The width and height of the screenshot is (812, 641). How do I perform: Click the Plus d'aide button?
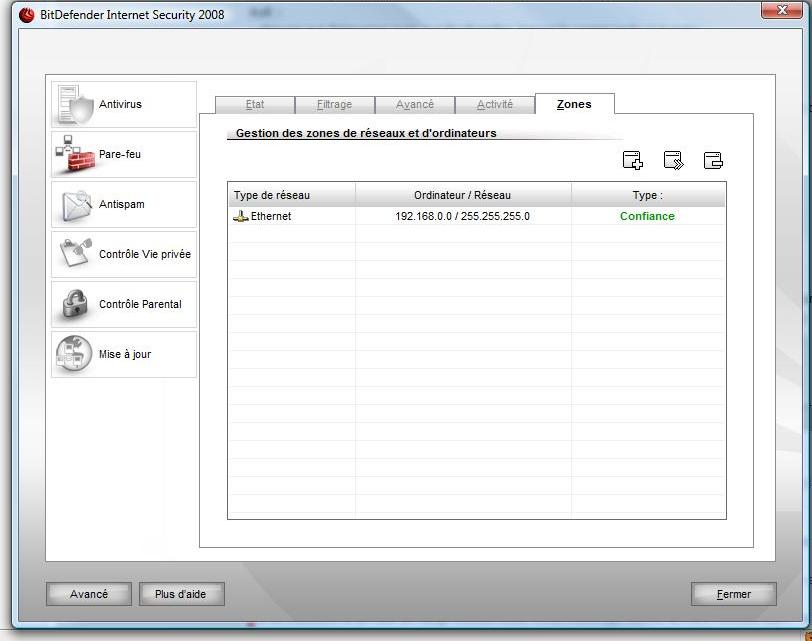(x=181, y=594)
